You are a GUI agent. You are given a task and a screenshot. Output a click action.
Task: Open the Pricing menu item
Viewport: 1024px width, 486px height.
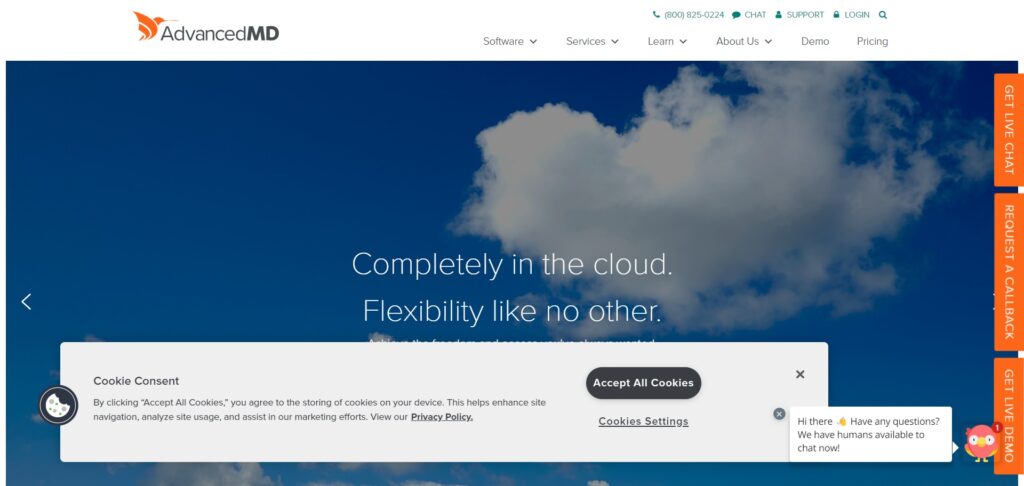point(872,41)
